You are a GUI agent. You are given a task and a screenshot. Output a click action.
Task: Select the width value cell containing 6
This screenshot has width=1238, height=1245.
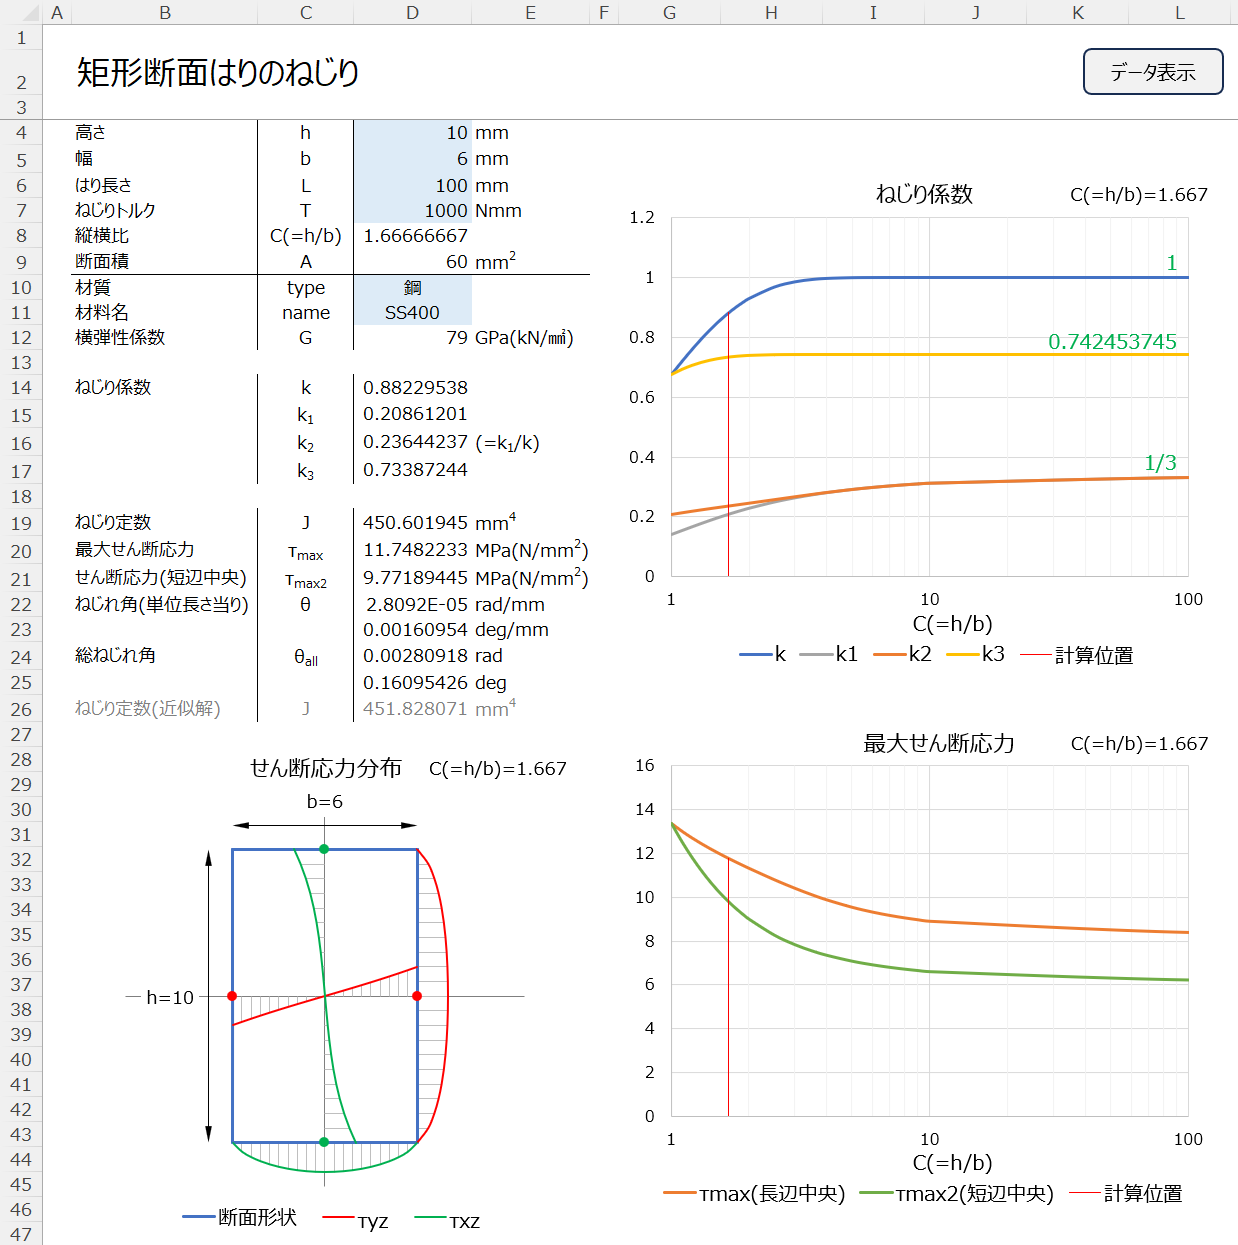(x=412, y=159)
